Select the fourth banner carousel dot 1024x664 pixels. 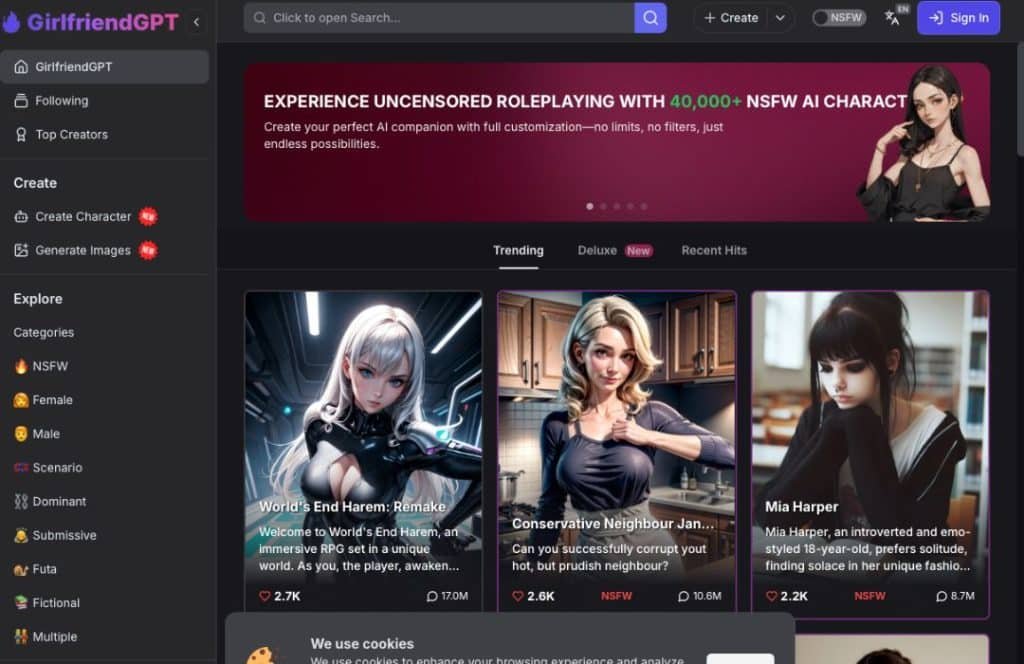point(630,206)
